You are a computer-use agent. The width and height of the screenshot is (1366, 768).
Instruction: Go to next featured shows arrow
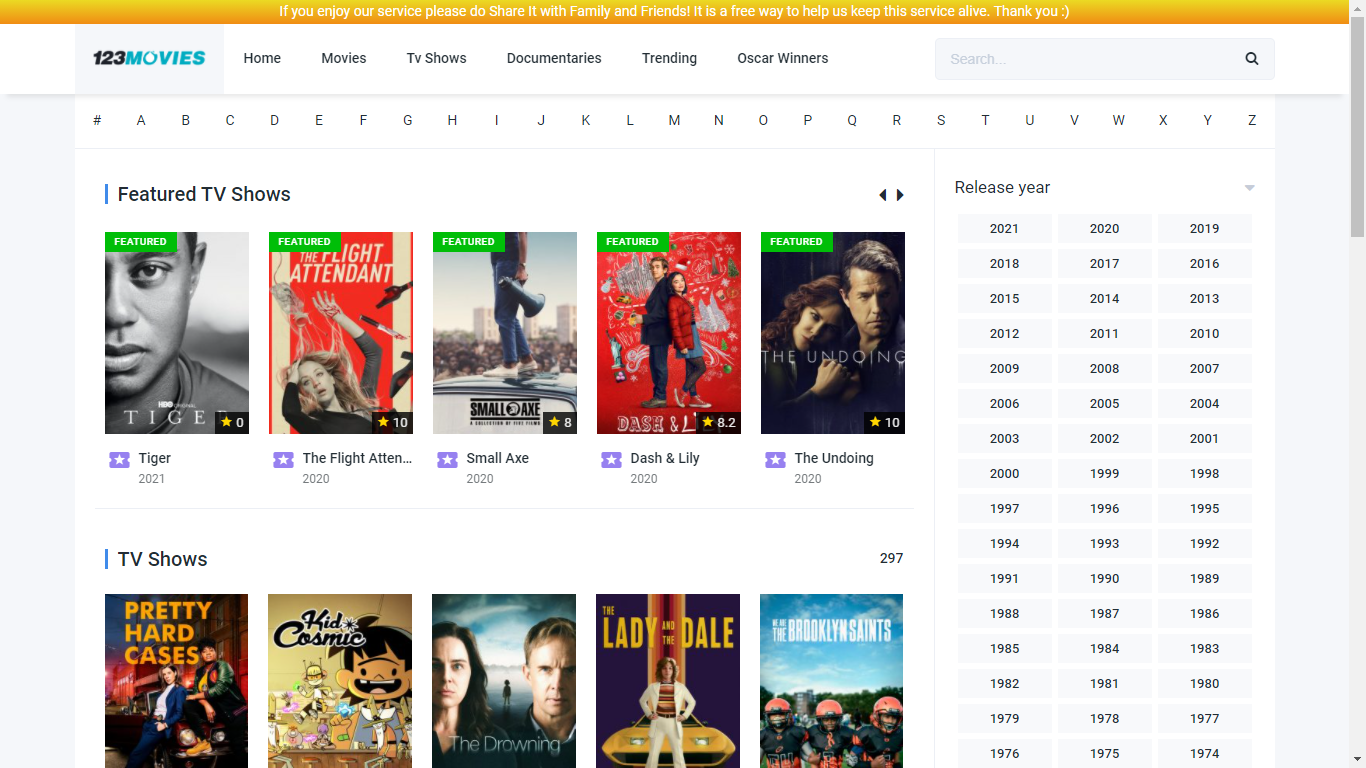[900, 195]
